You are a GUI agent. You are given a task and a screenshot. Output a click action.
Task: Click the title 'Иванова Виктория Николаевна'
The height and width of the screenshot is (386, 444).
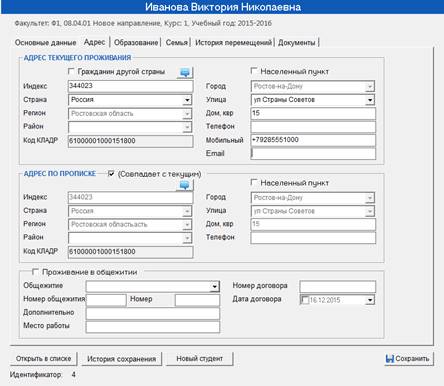[x=223, y=7]
